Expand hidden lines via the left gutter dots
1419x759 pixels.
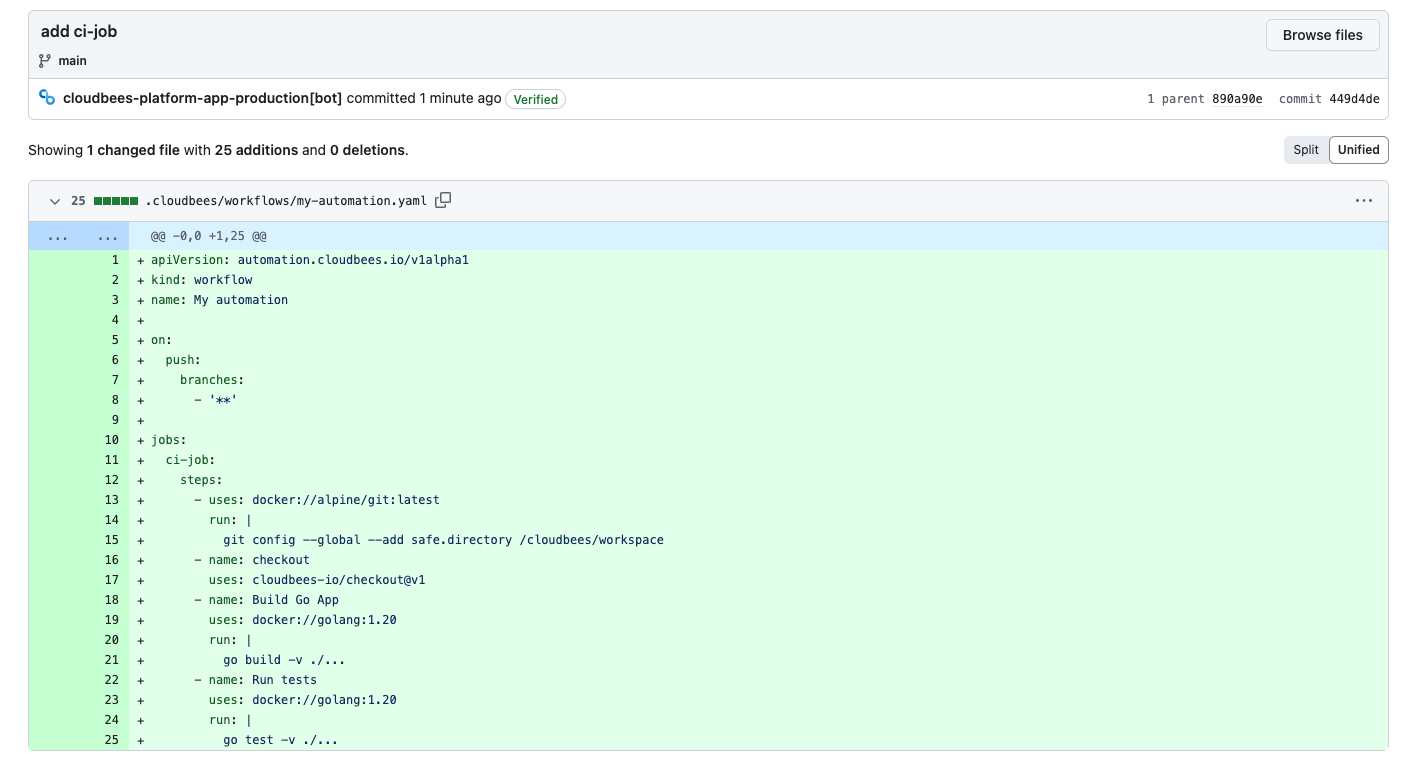point(57,236)
